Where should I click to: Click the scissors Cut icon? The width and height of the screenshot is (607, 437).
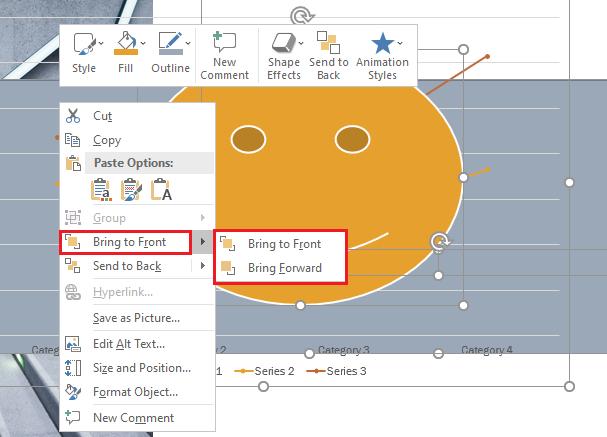pyautogui.click(x=73, y=116)
